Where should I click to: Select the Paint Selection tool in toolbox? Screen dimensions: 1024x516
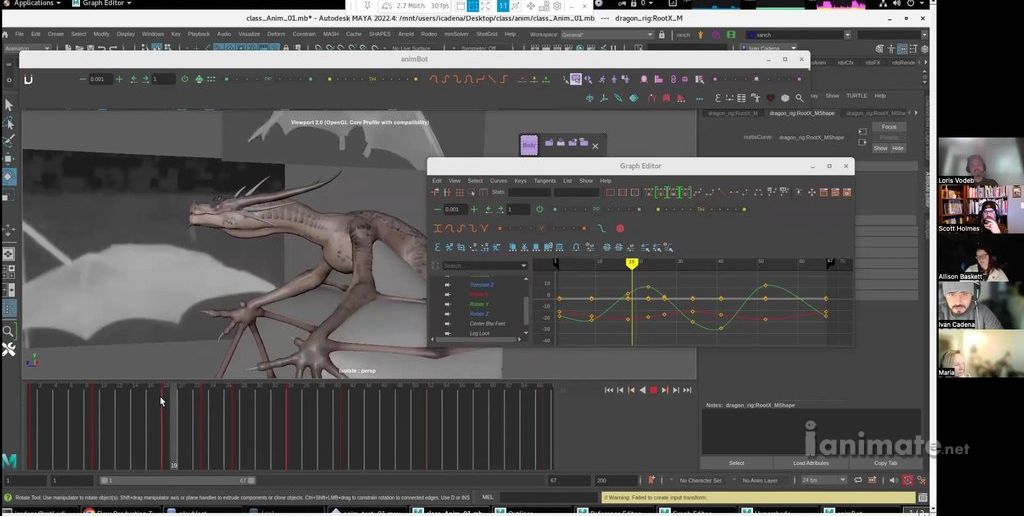pyautogui.click(x=8, y=140)
